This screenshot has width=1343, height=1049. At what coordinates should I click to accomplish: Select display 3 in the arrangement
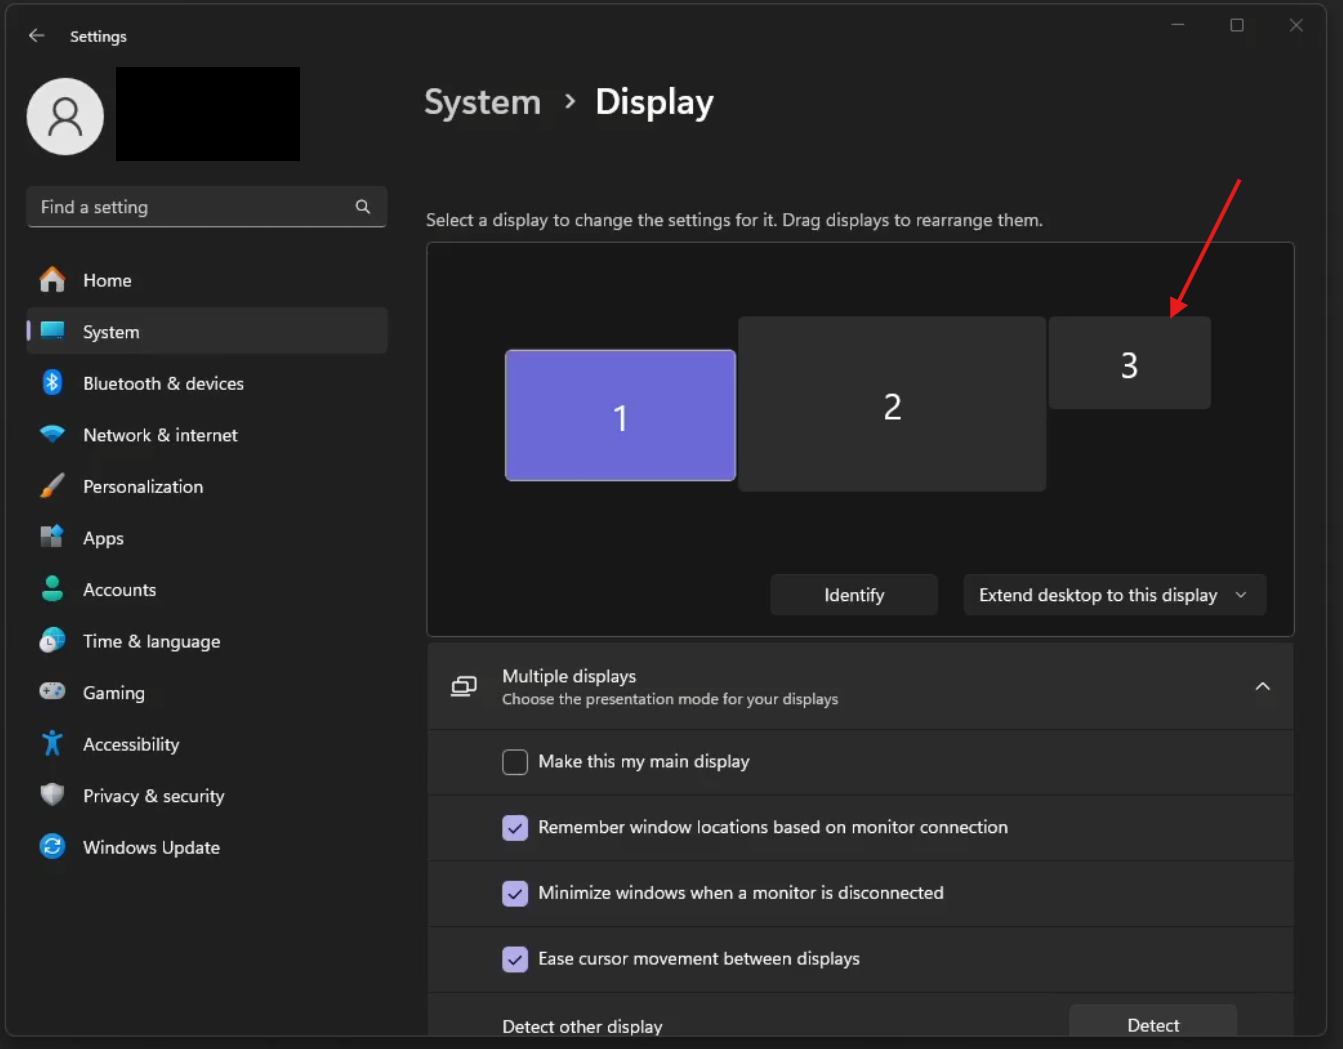[1129, 364]
